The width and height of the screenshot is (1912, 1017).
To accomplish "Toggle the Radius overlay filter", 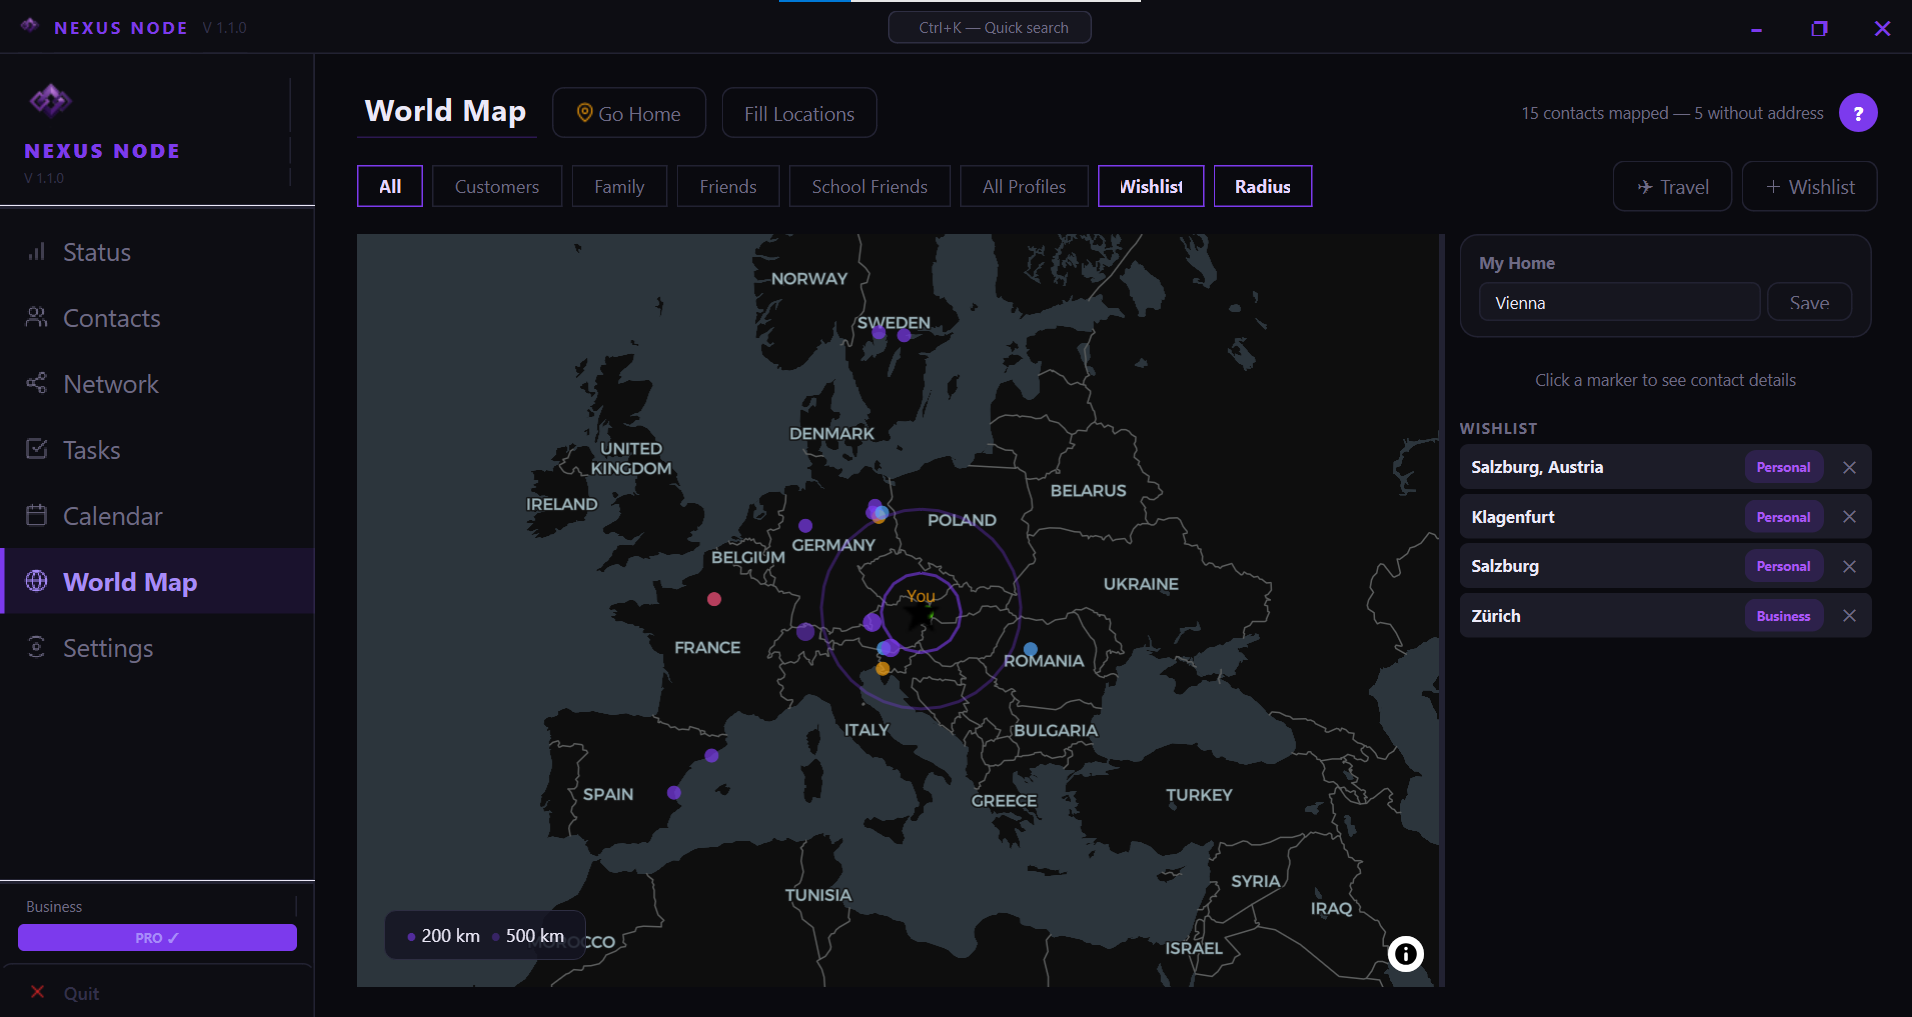I will [1263, 186].
